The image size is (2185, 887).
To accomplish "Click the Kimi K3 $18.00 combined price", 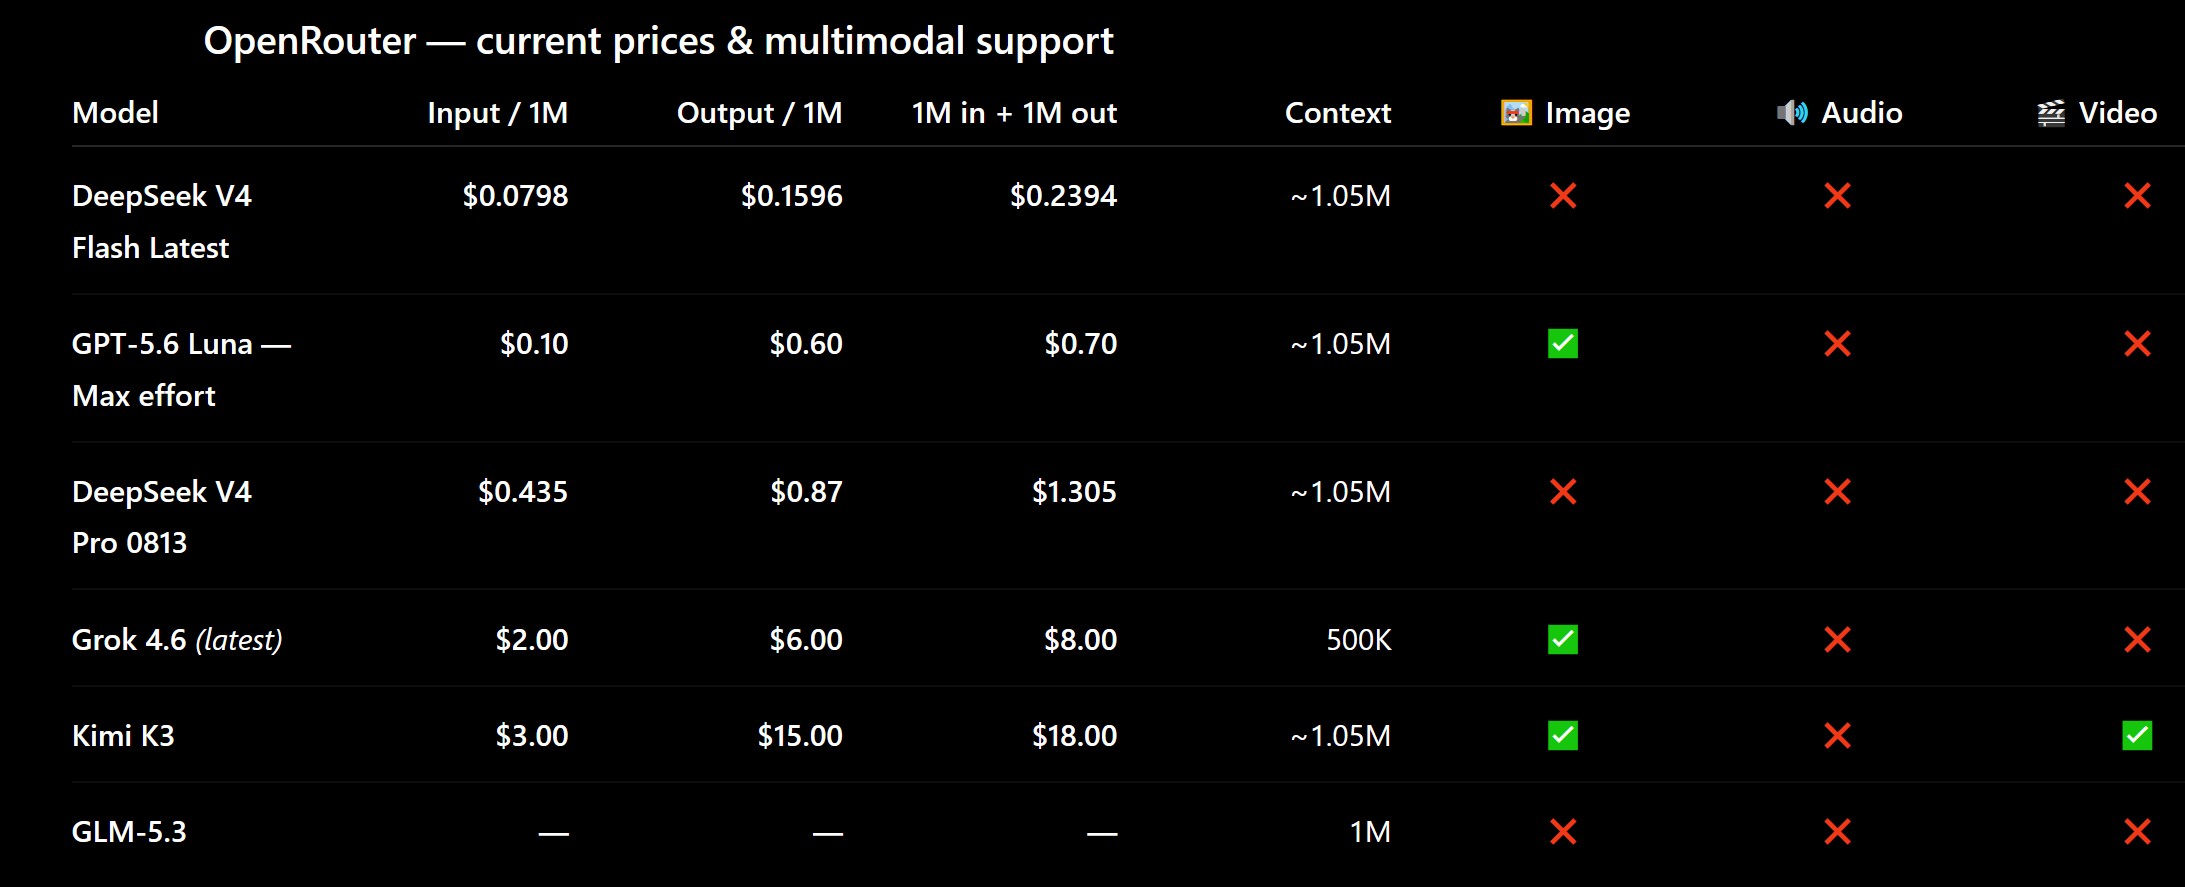I will (1074, 736).
